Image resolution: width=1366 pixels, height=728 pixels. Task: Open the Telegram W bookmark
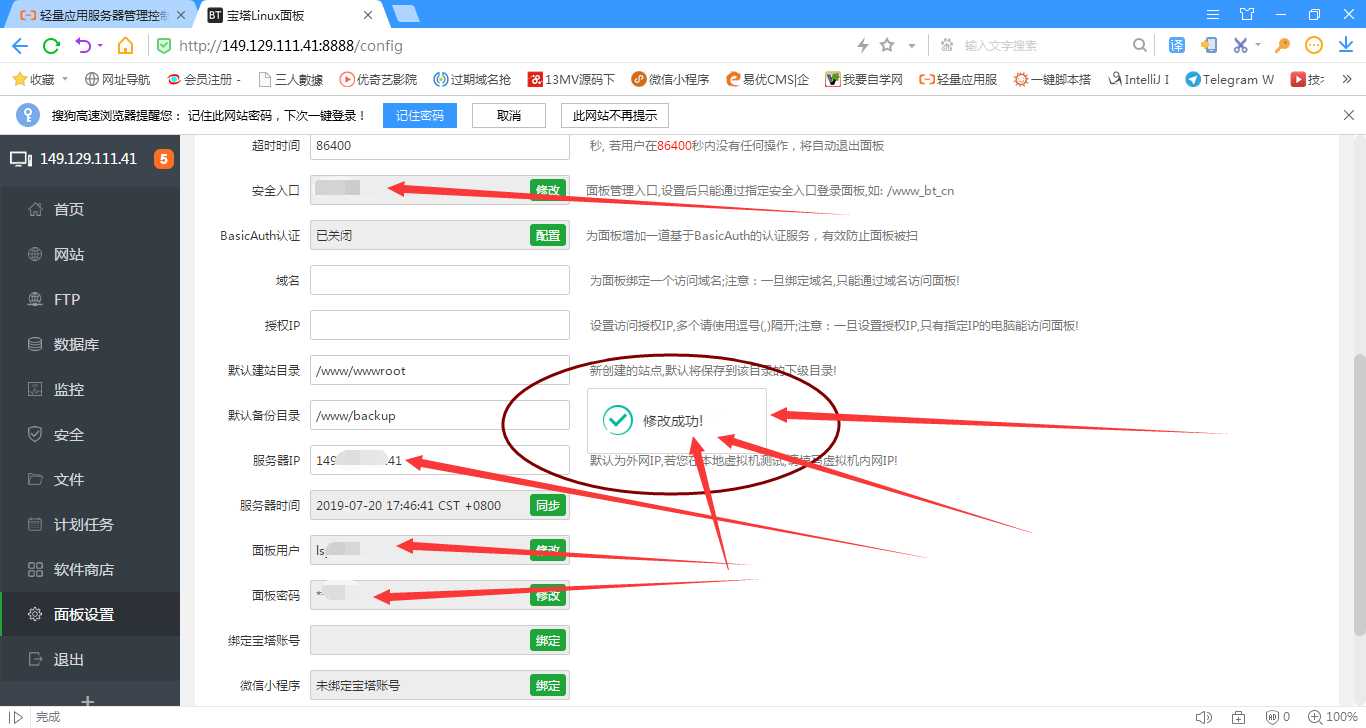[1230, 79]
